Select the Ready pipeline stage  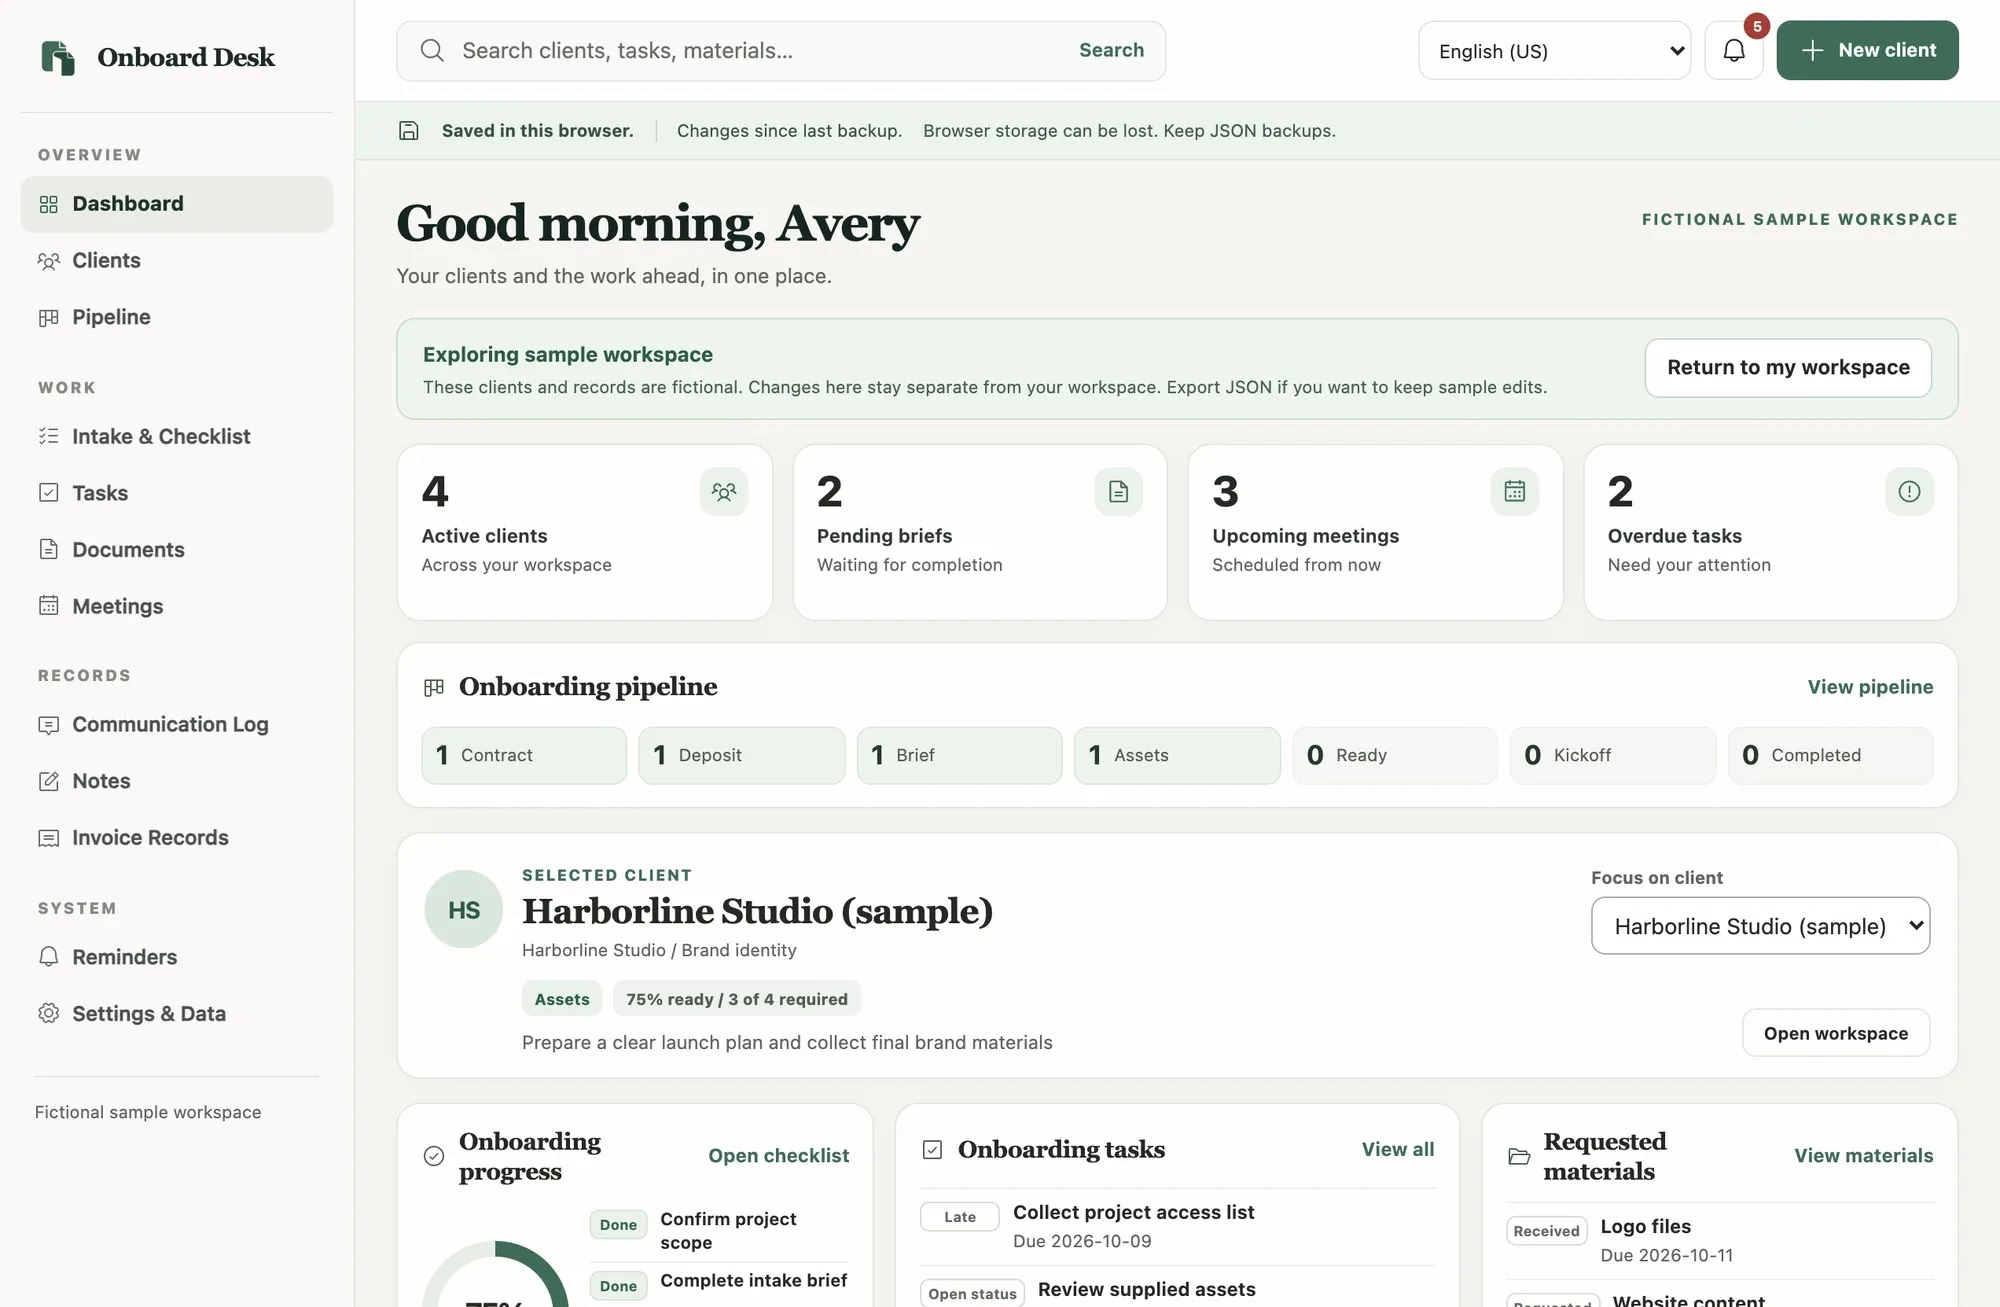pyautogui.click(x=1395, y=755)
